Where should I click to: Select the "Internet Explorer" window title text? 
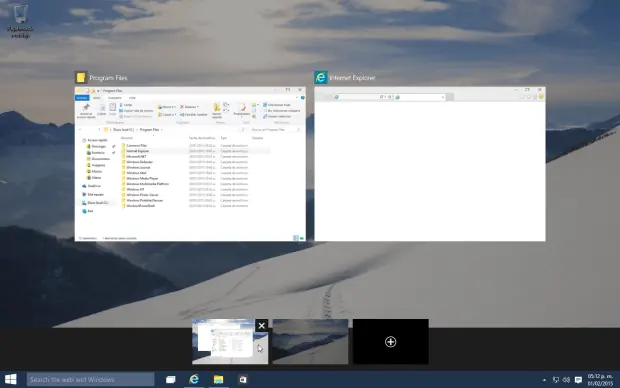point(352,78)
